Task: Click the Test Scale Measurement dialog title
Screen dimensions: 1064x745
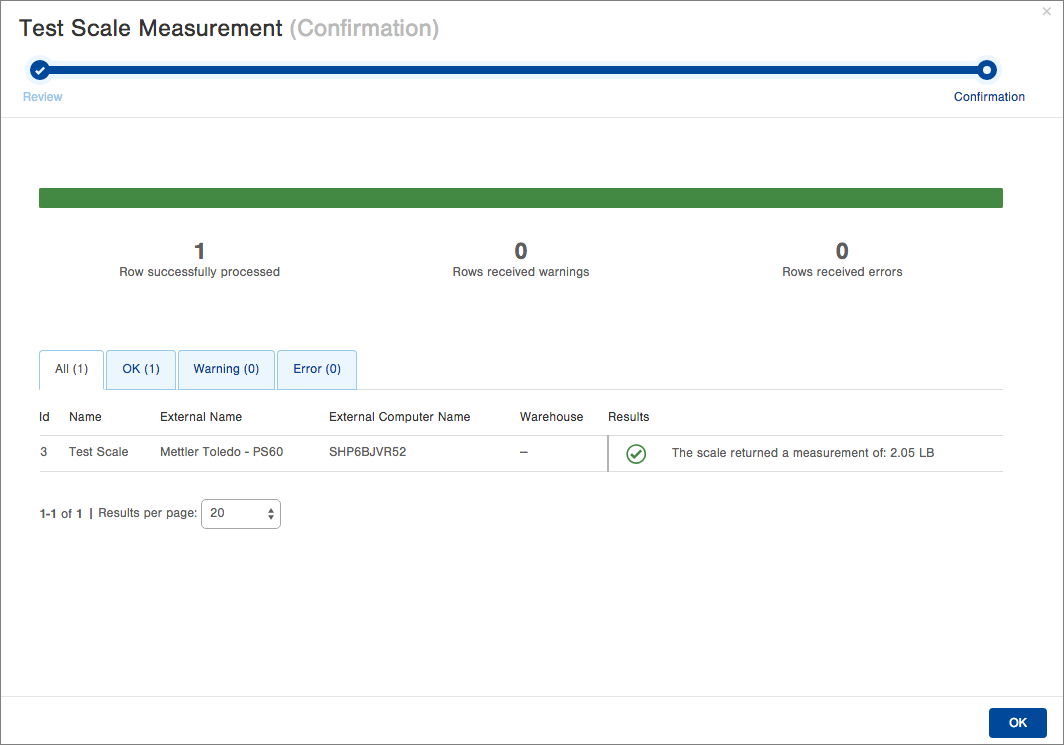Action: pyautogui.click(x=229, y=28)
